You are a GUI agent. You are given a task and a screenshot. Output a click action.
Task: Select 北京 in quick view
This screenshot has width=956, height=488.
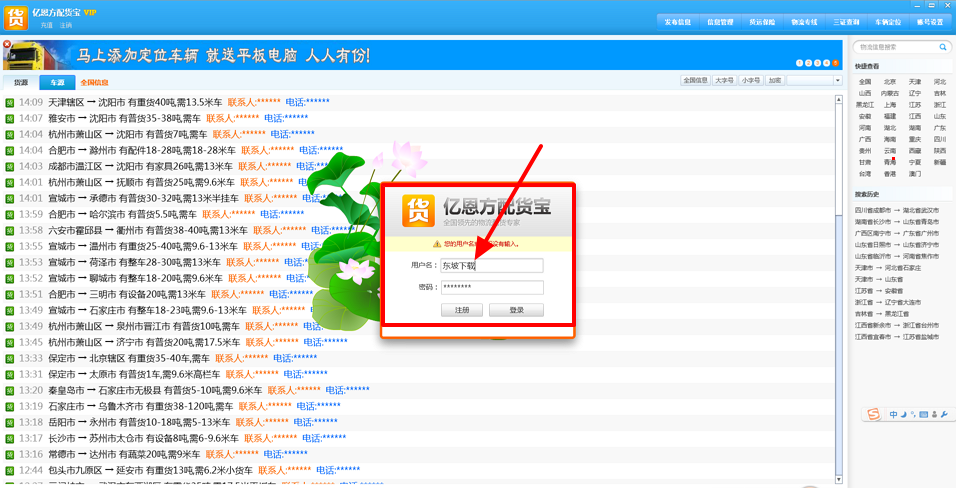coord(890,82)
